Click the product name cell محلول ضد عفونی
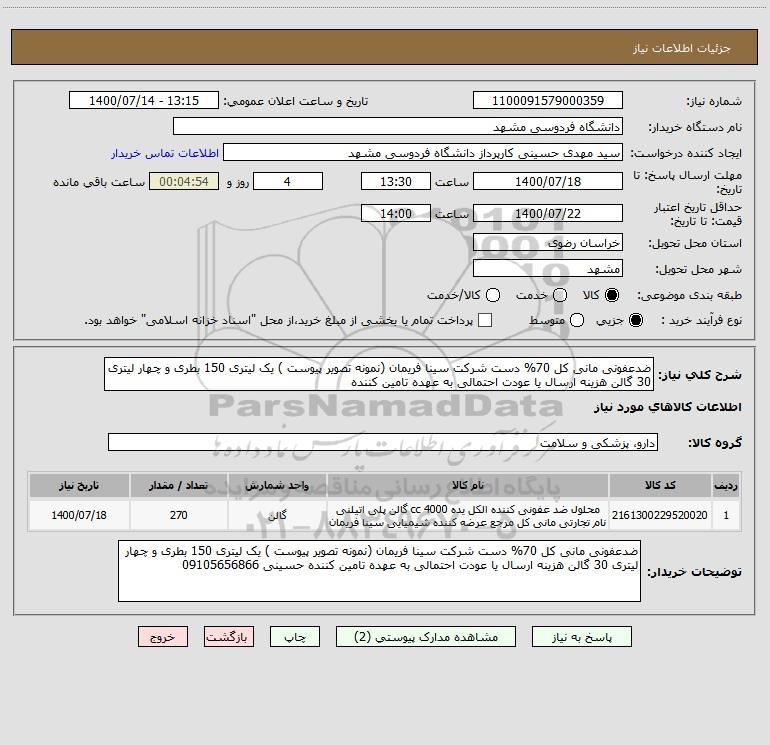 coord(468,515)
